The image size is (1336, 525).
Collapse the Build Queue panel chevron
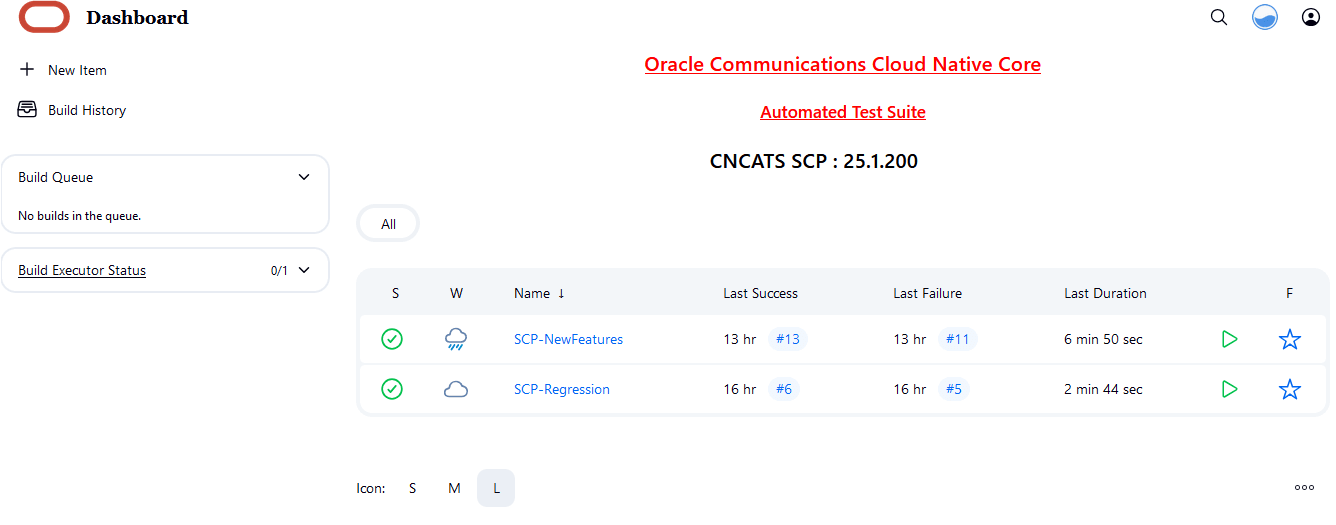click(305, 177)
